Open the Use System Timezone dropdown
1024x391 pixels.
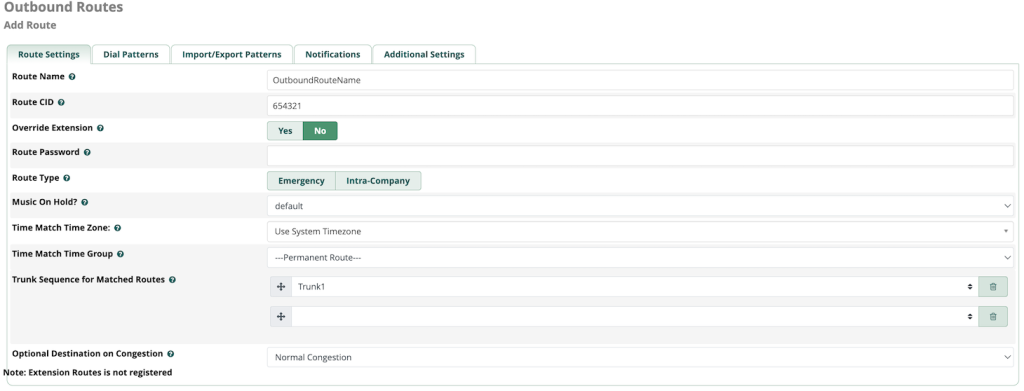(640, 231)
